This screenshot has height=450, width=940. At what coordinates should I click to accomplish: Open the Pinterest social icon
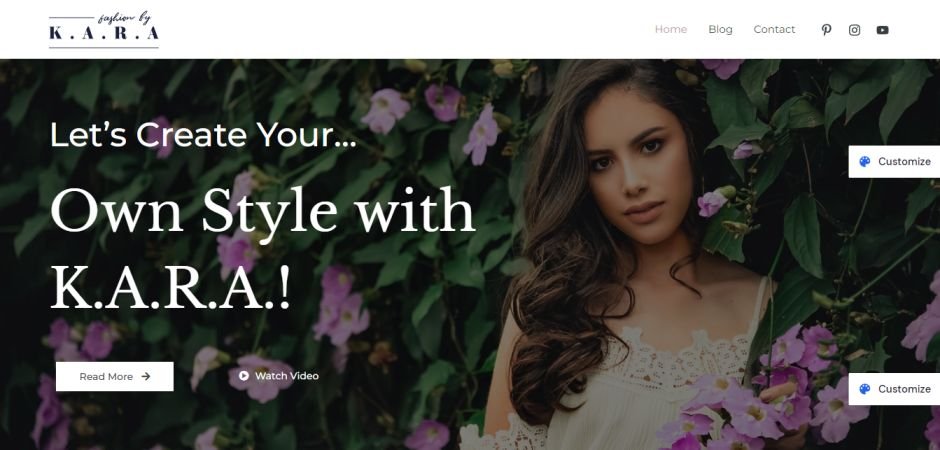click(x=826, y=29)
